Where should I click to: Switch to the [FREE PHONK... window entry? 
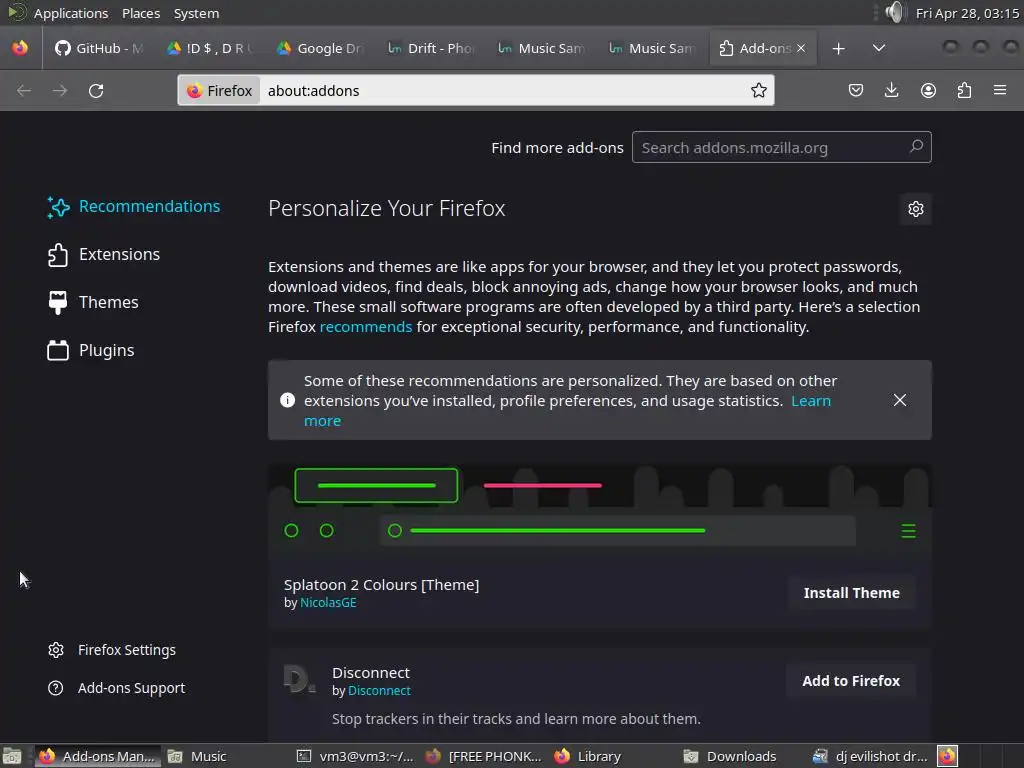[x=484, y=756]
